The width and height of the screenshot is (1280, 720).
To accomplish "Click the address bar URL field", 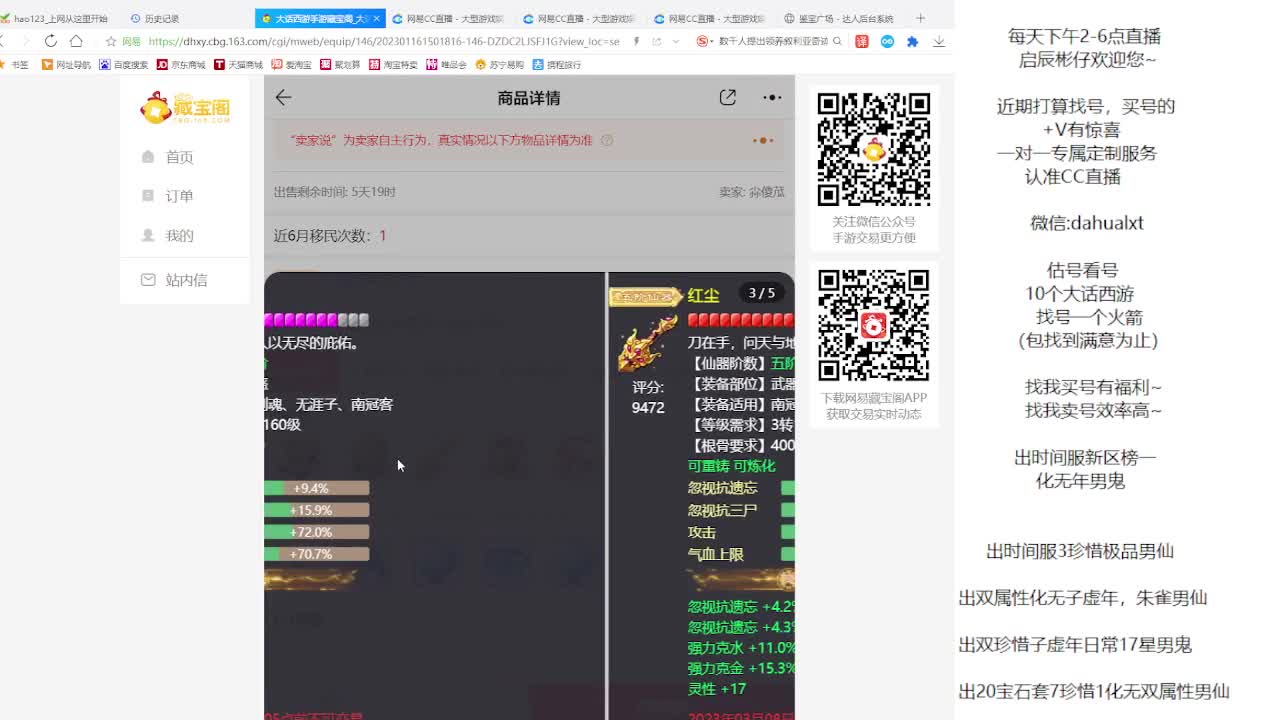I will (384, 41).
